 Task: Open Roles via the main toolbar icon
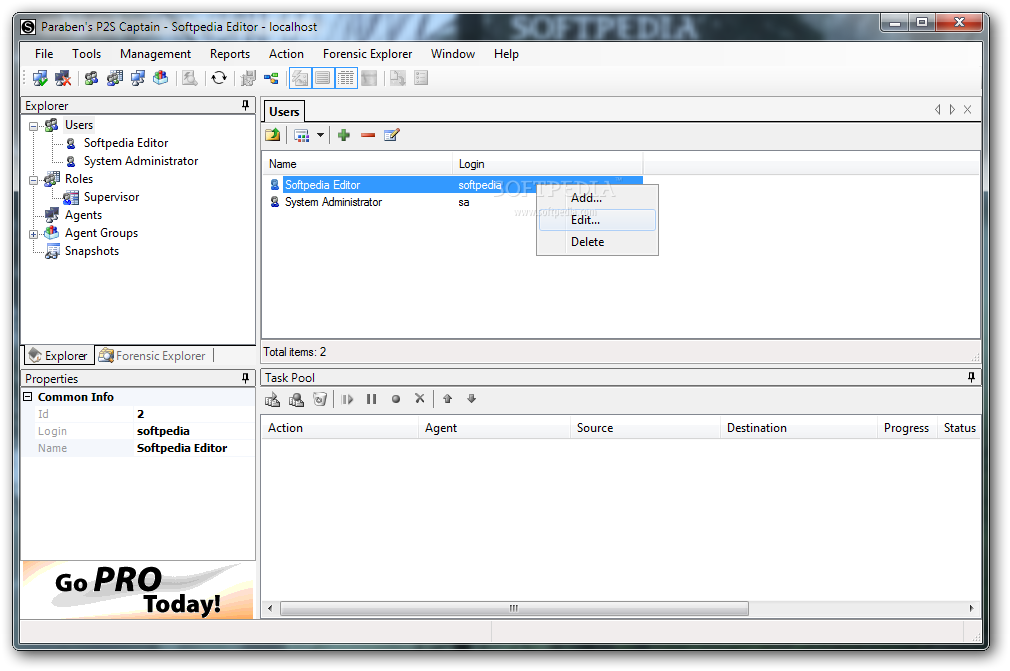point(115,79)
